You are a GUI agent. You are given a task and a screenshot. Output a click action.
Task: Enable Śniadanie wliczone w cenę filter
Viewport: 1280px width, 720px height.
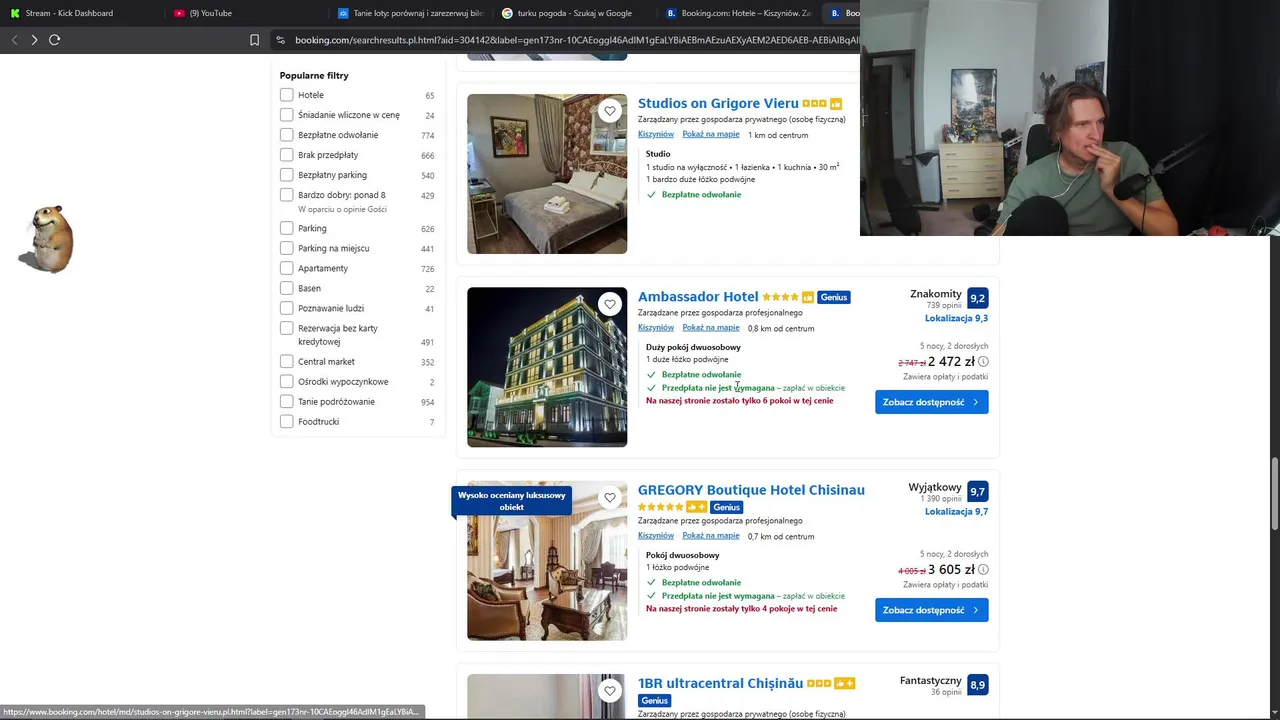tap(287, 115)
